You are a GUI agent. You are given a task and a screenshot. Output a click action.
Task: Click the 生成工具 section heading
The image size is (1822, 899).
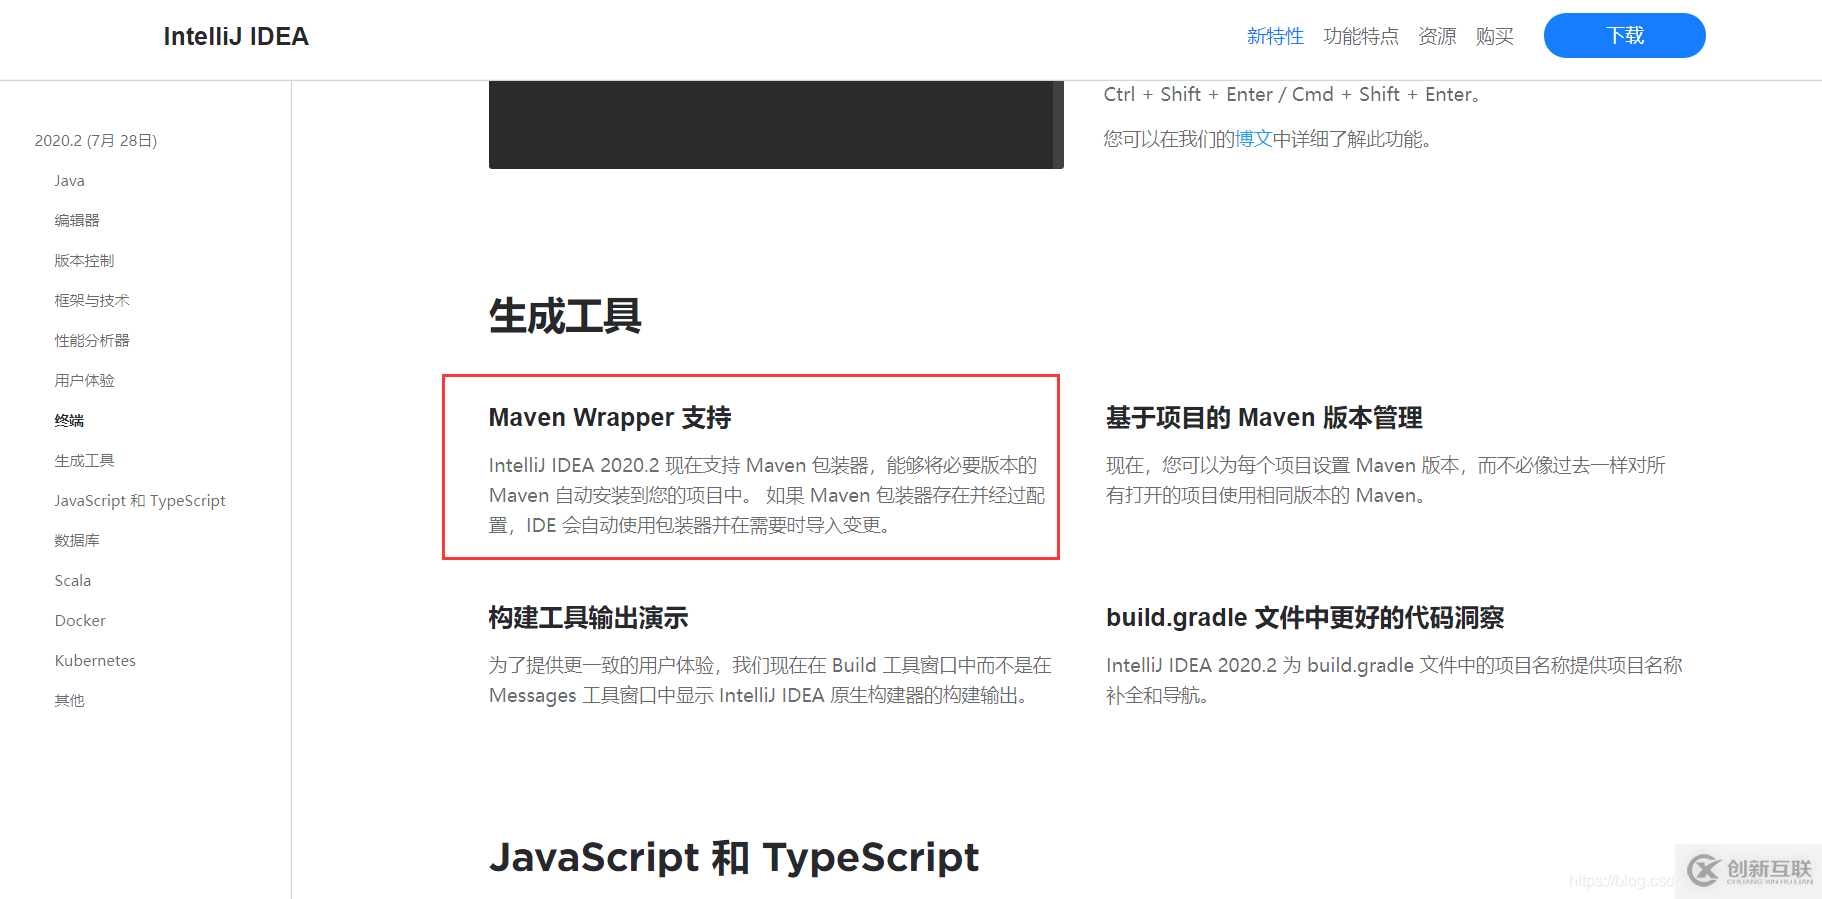click(565, 316)
